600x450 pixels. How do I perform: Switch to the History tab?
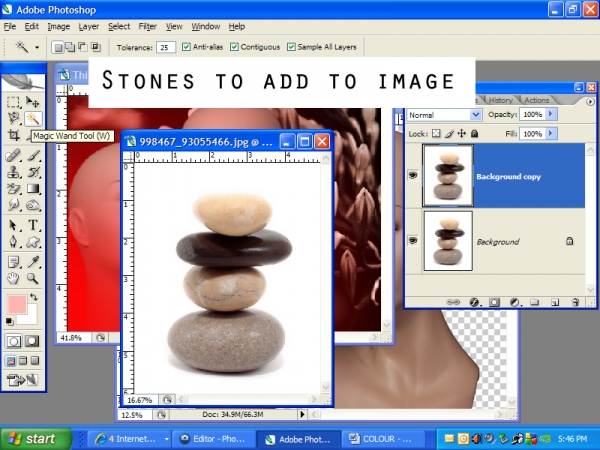(x=501, y=100)
